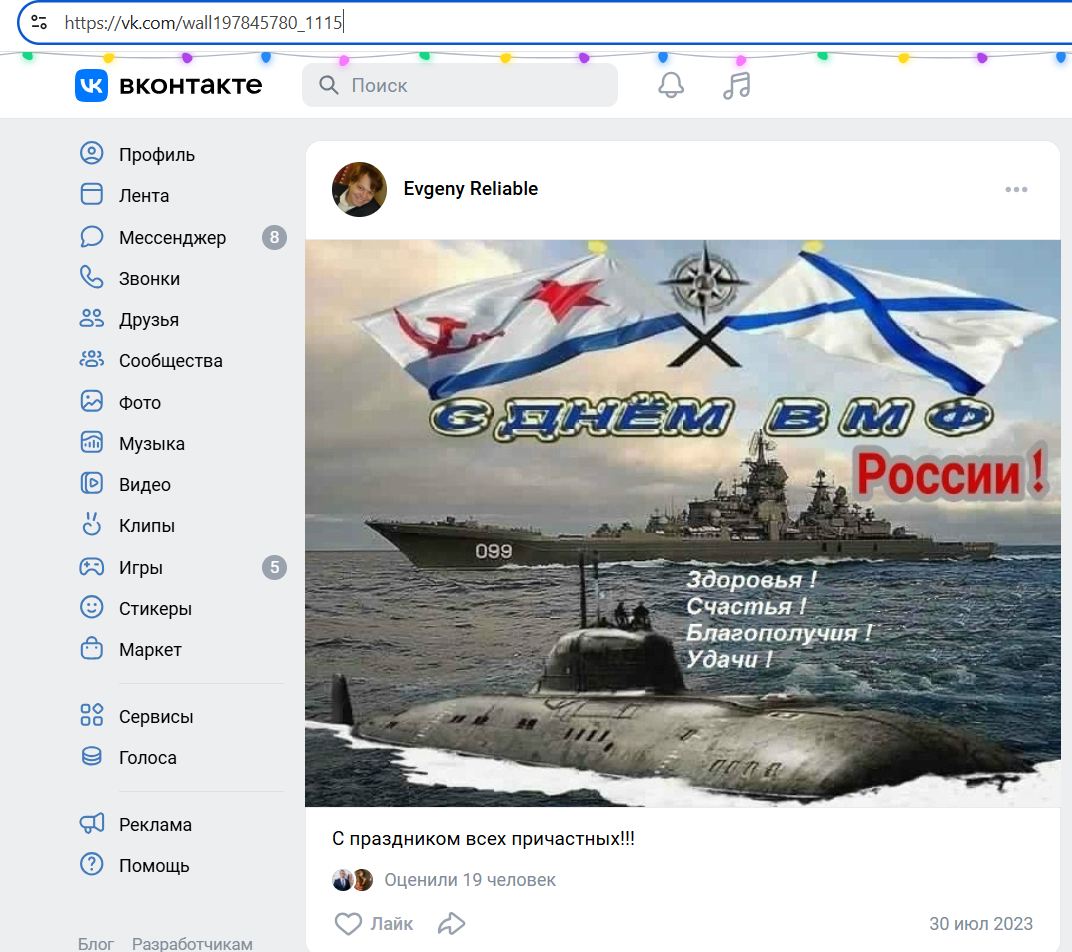1072x952 pixels.
Task: Open the post options ellipsis menu
Action: 1017,189
